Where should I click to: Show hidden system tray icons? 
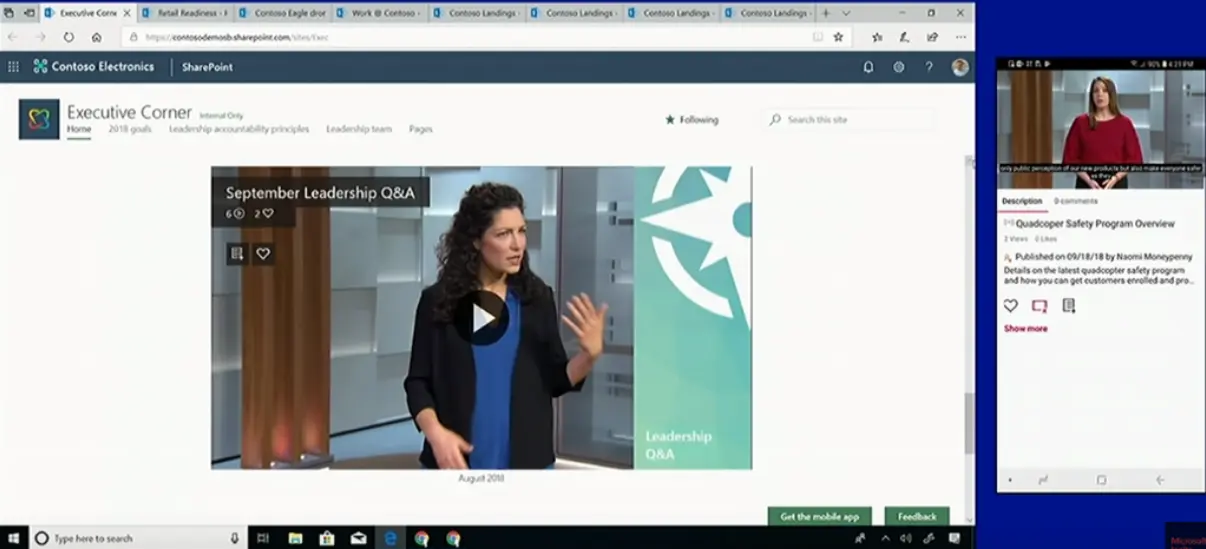point(885,538)
